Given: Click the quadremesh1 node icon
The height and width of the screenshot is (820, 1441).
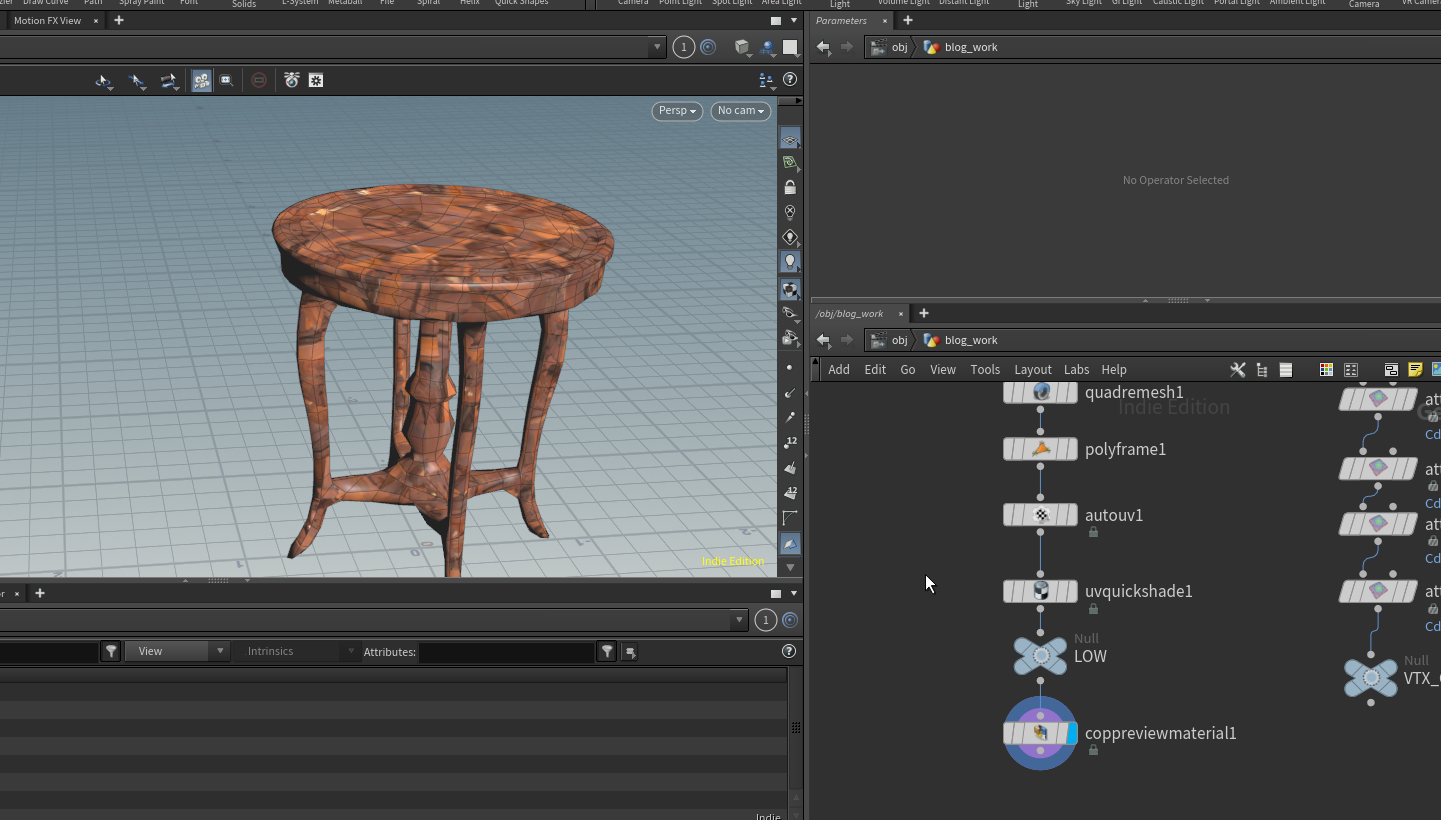Looking at the screenshot, I should coord(1040,392).
